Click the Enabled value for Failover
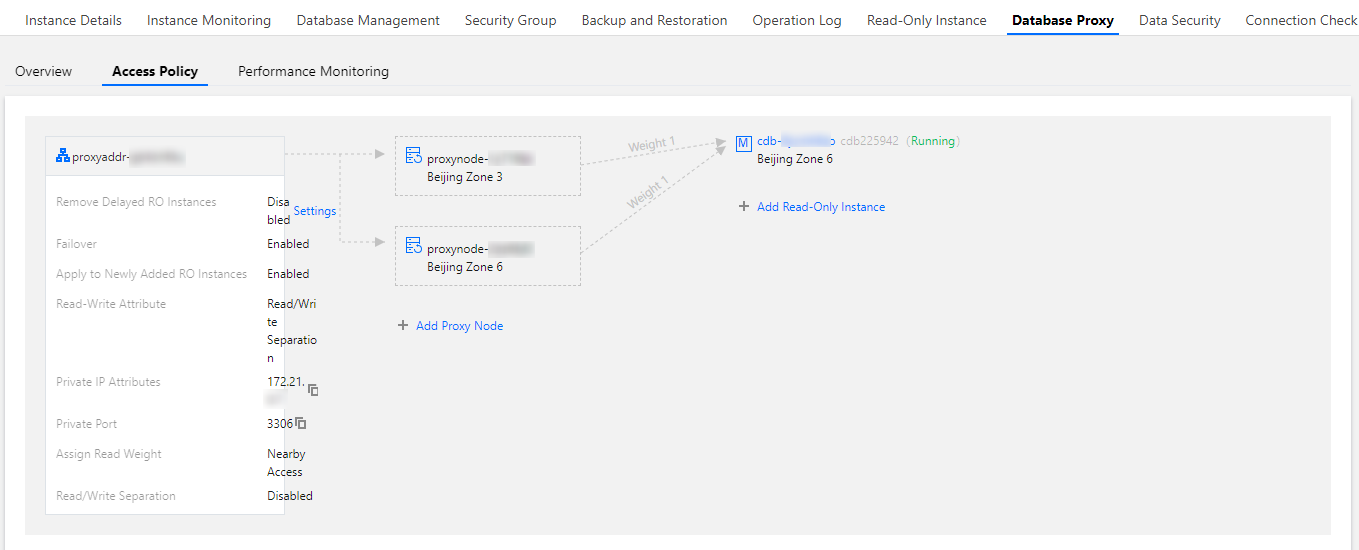This screenshot has width=1359, height=550. pyautogui.click(x=288, y=244)
